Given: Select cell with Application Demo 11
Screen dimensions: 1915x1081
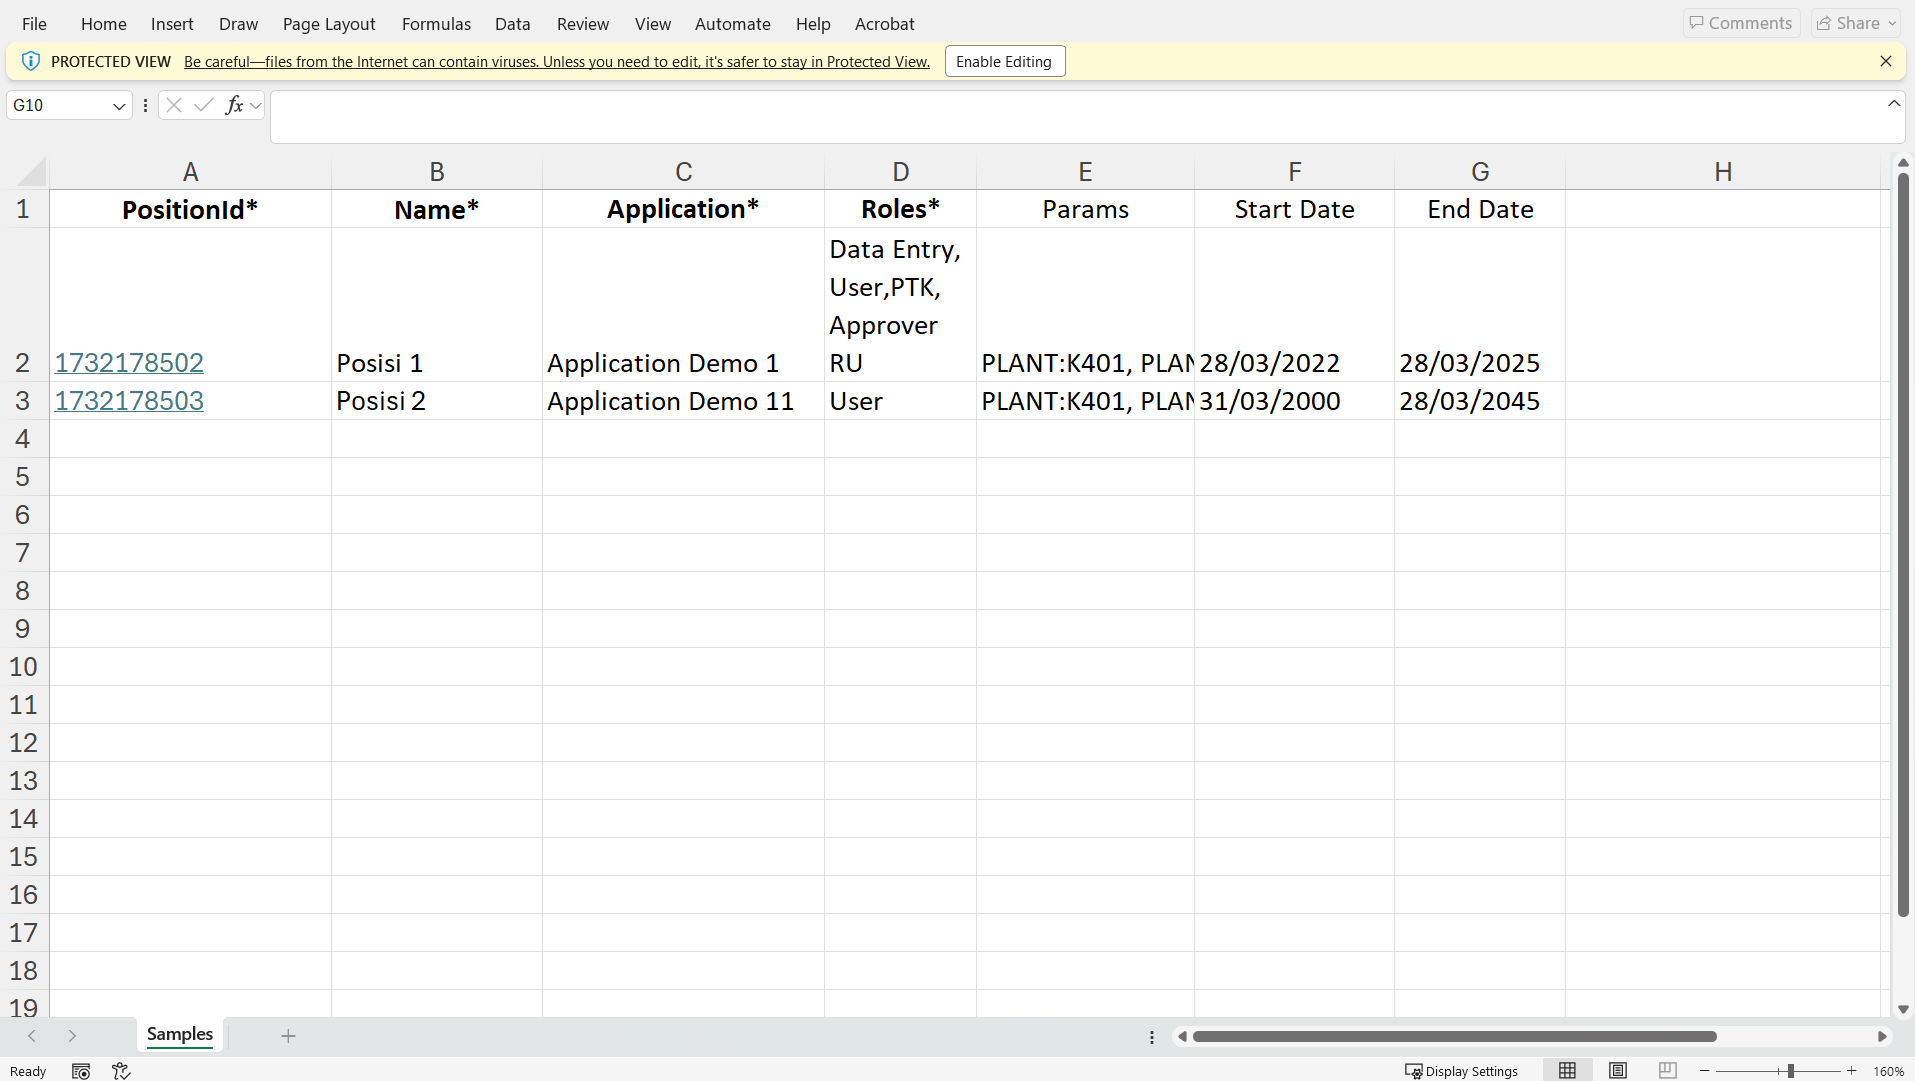Looking at the screenshot, I should (x=683, y=401).
